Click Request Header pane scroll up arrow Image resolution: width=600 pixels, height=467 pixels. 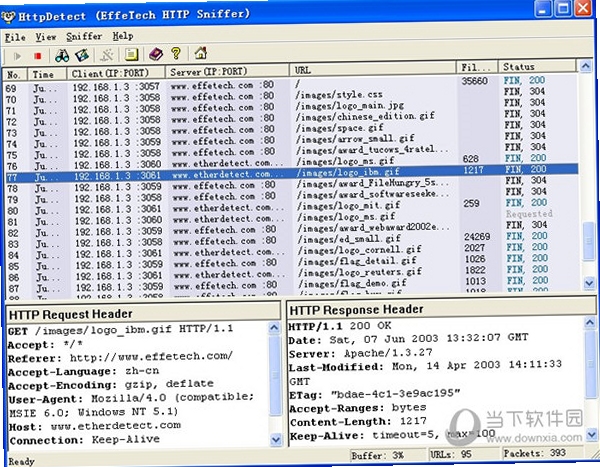(274, 328)
